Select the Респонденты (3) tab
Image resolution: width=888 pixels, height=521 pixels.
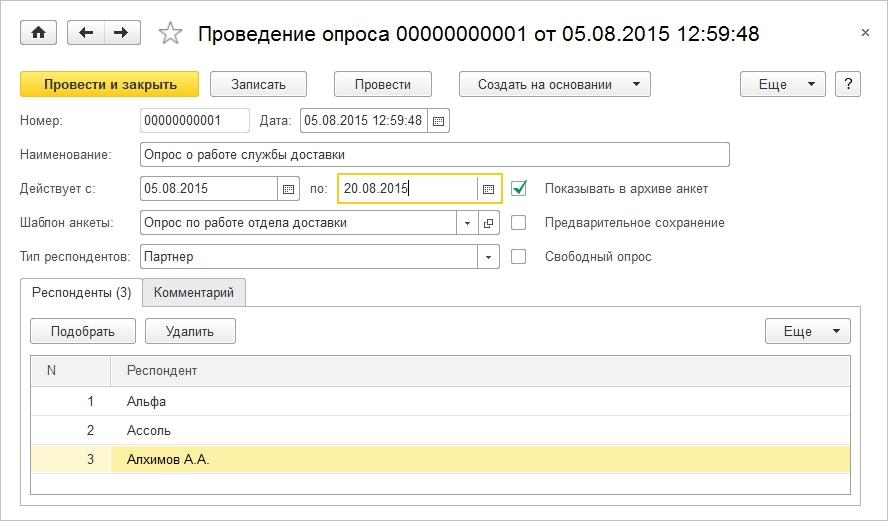coord(82,292)
